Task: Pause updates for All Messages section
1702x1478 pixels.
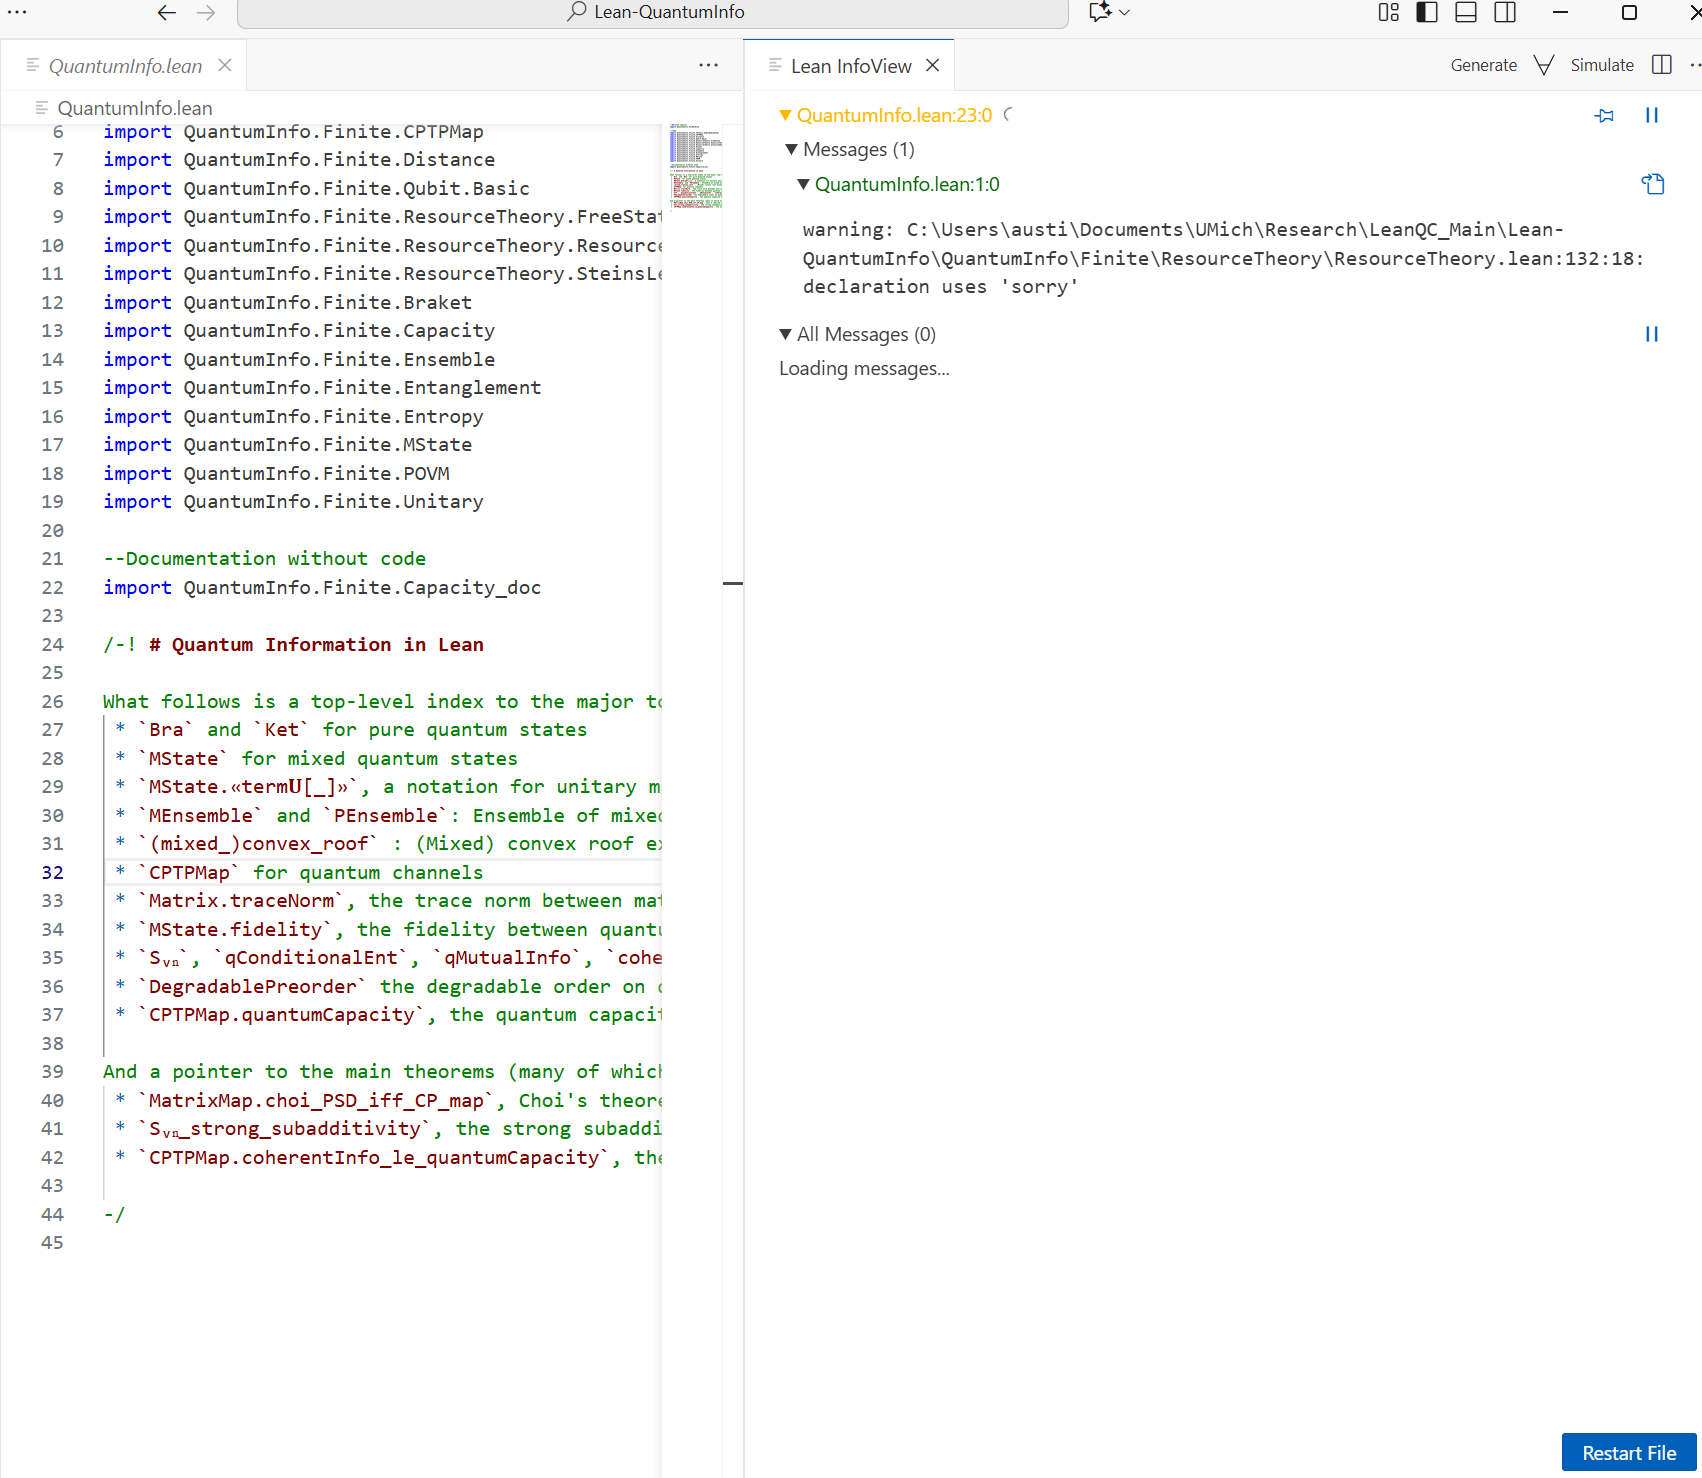Action: [x=1651, y=334]
